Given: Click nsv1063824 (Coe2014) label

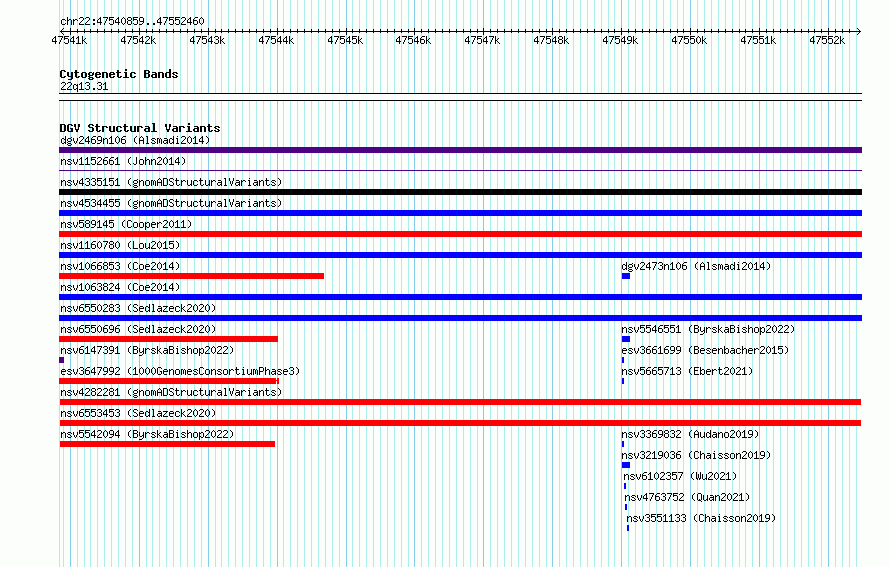Looking at the screenshot, I should (120, 287).
